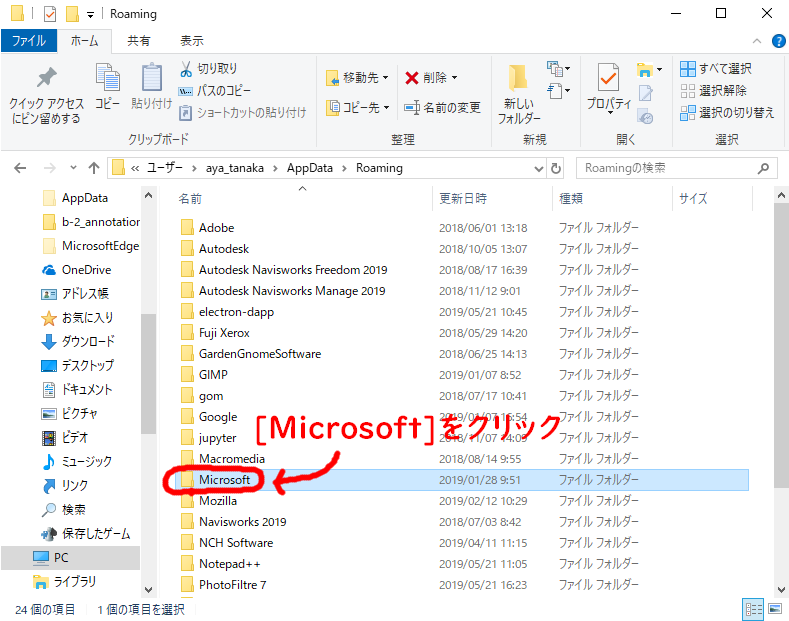Select デスクトップ in the navigation pane
Screen dimensions: 789x621
tap(77, 365)
